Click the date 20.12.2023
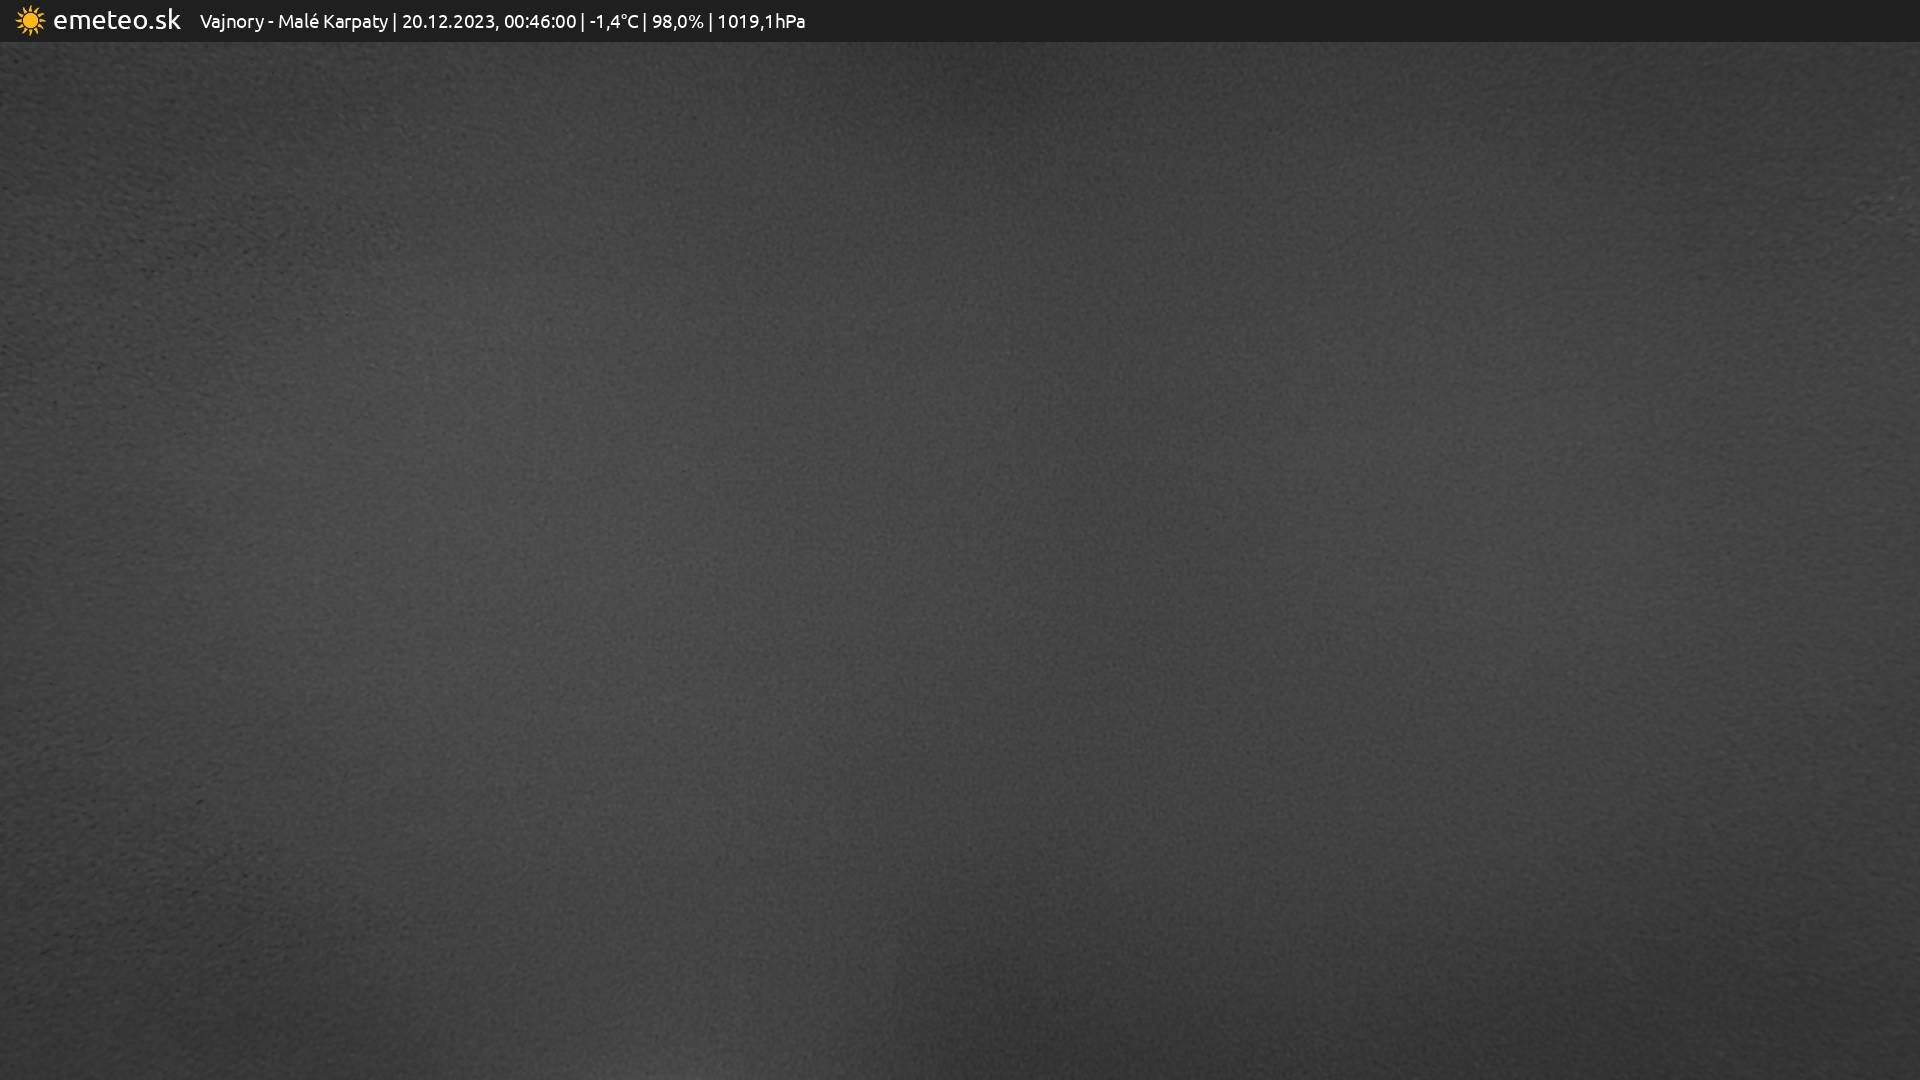 pyautogui.click(x=448, y=21)
